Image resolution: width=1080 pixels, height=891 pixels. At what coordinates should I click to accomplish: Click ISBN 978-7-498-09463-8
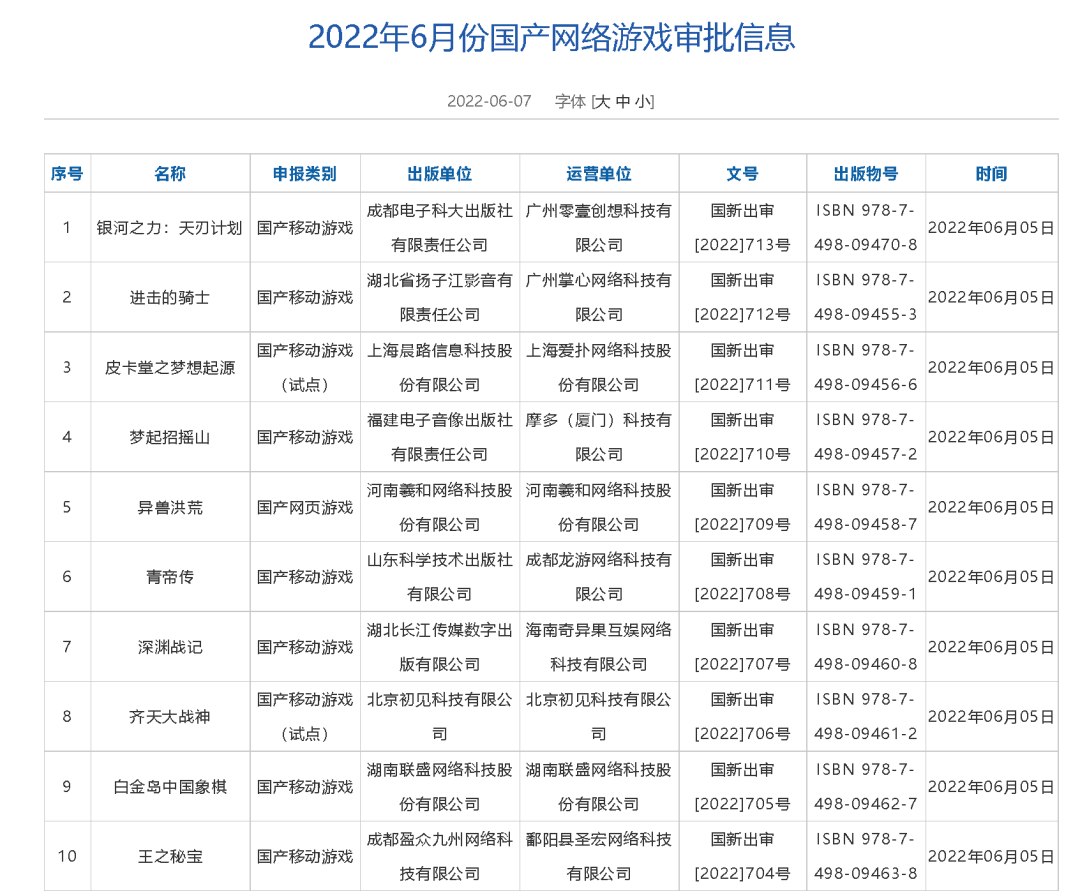[866, 857]
